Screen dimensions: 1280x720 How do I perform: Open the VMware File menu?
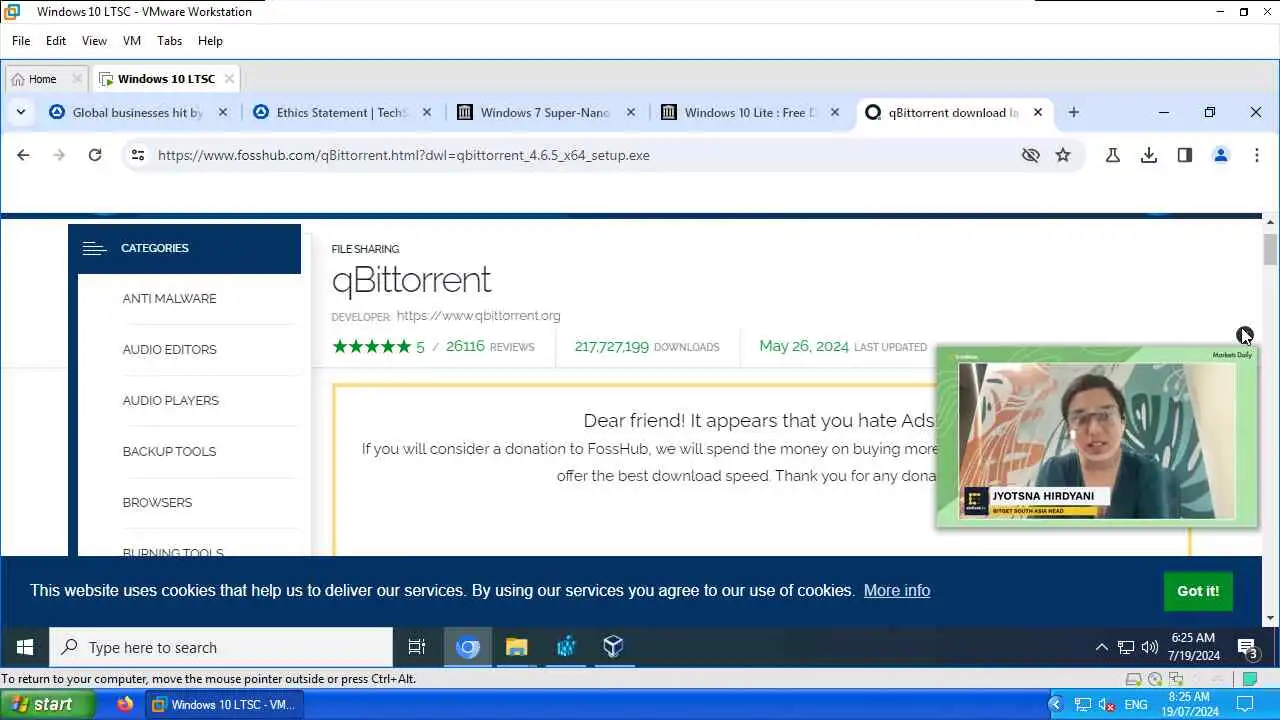pos(21,41)
